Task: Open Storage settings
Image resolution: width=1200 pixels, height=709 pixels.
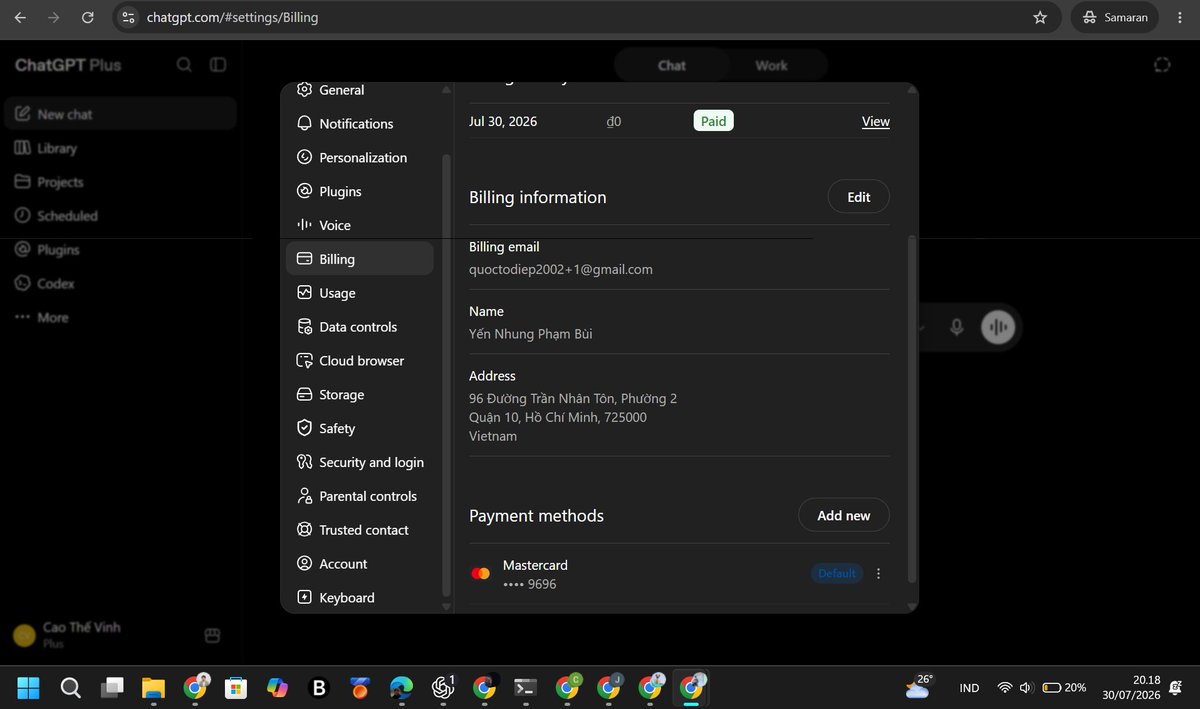Action: click(360, 395)
